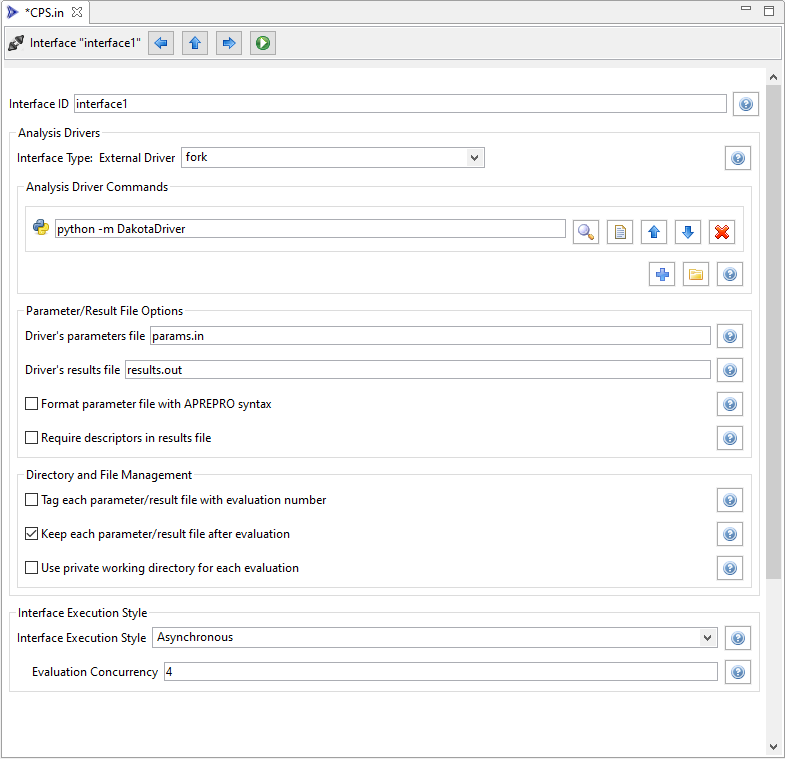
Task: Add new analysis driver with plus icon
Action: click(x=662, y=274)
